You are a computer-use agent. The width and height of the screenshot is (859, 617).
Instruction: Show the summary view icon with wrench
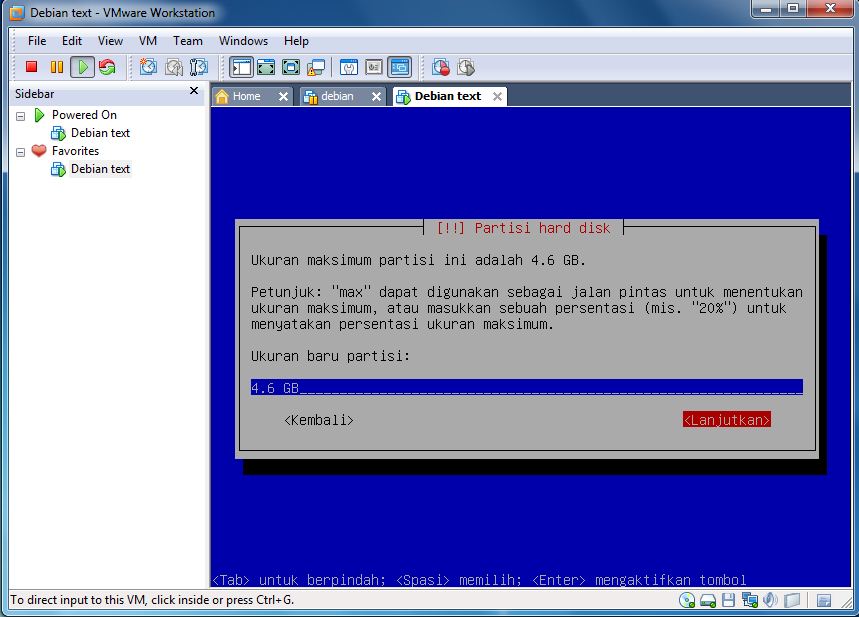point(348,67)
